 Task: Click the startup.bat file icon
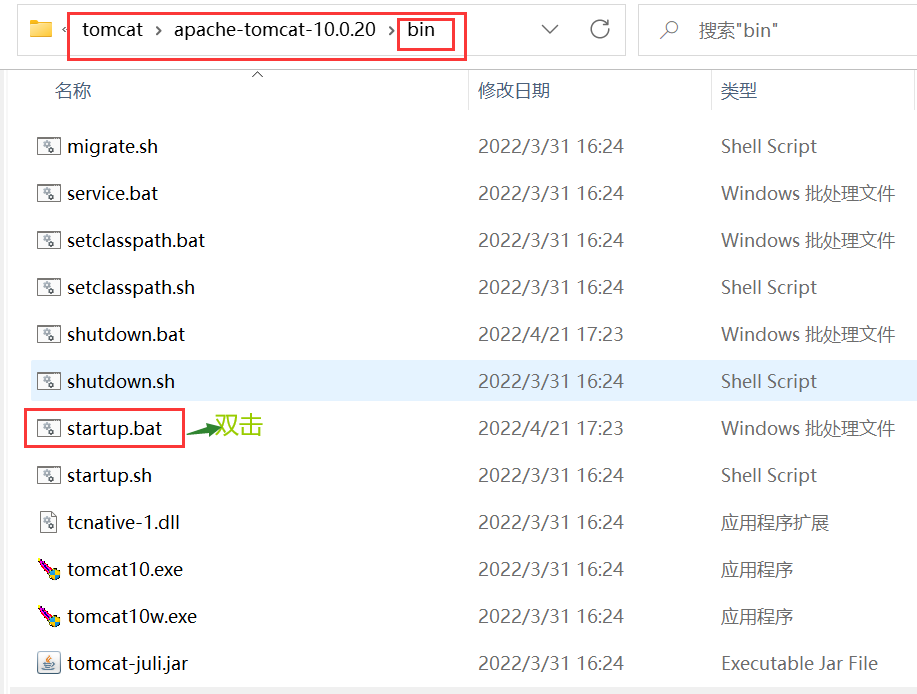pos(49,429)
